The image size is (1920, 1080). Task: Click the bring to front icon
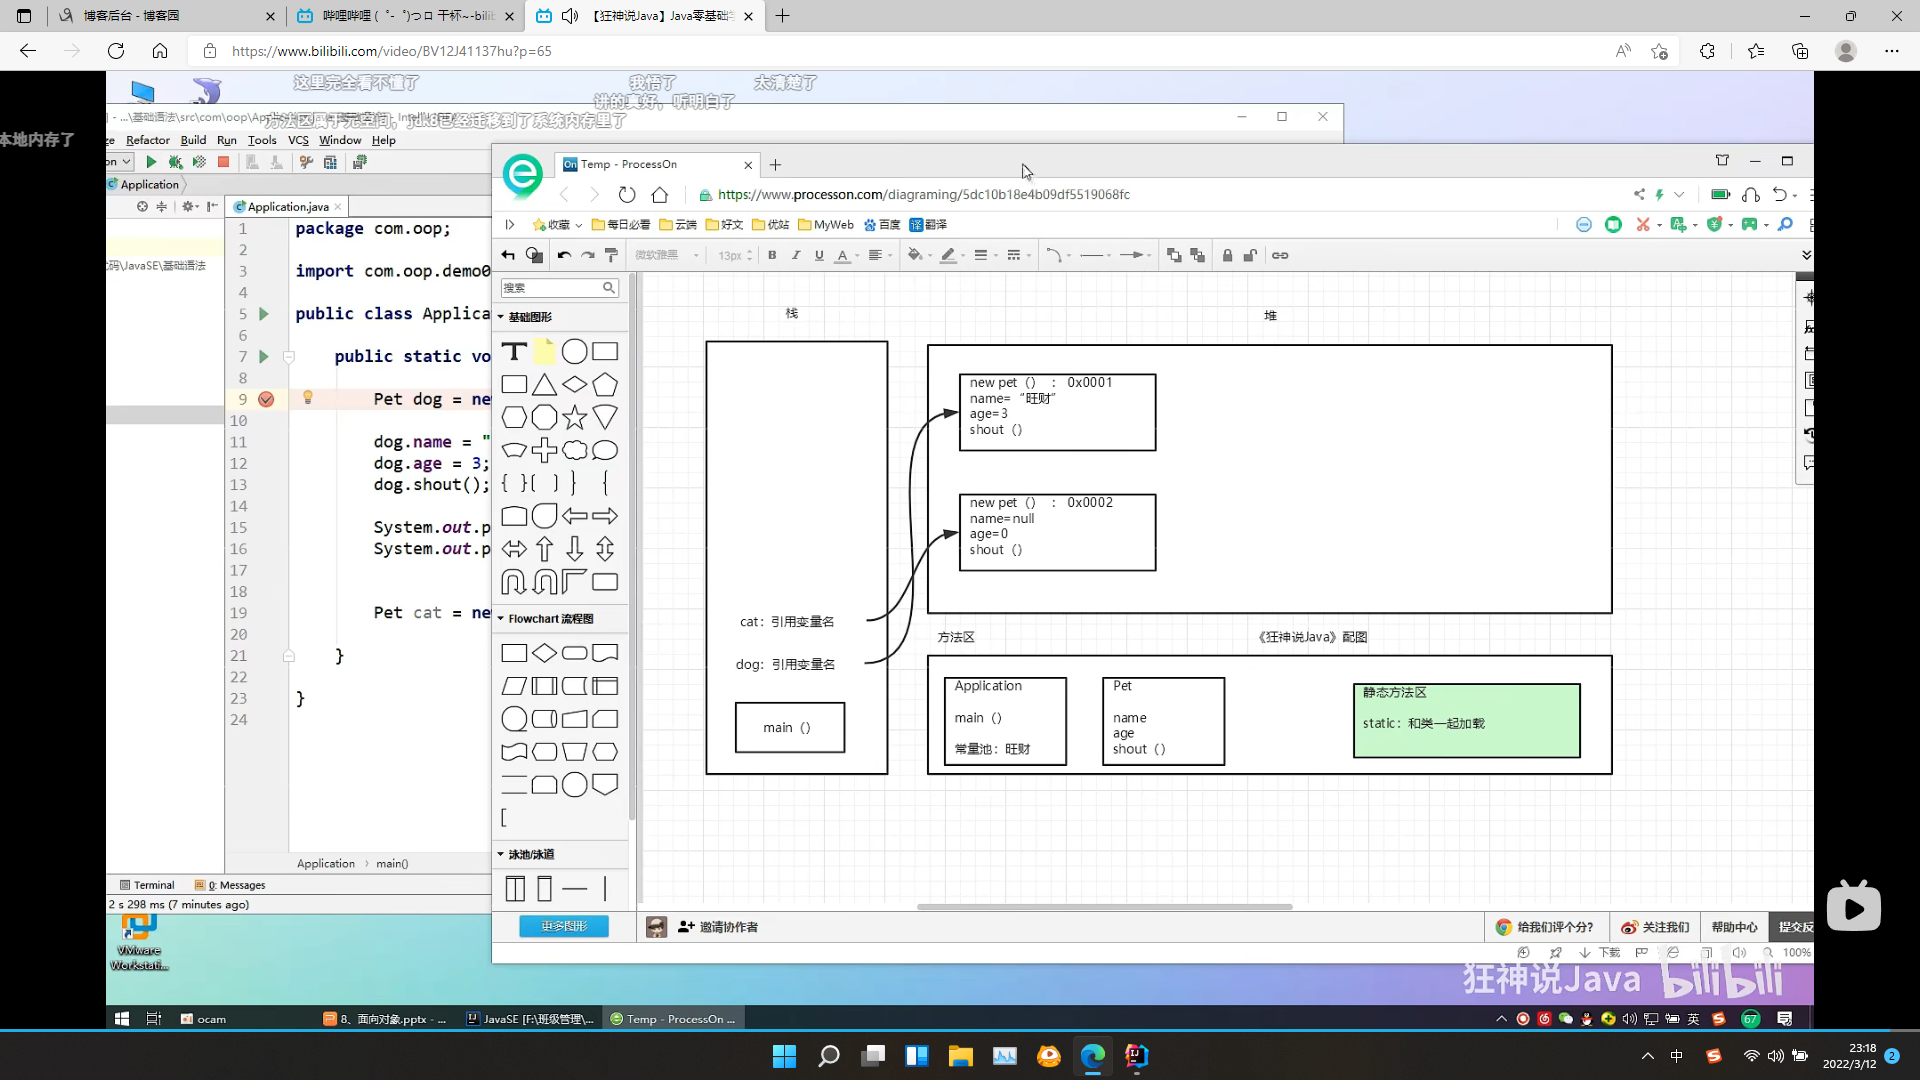coord(1174,255)
